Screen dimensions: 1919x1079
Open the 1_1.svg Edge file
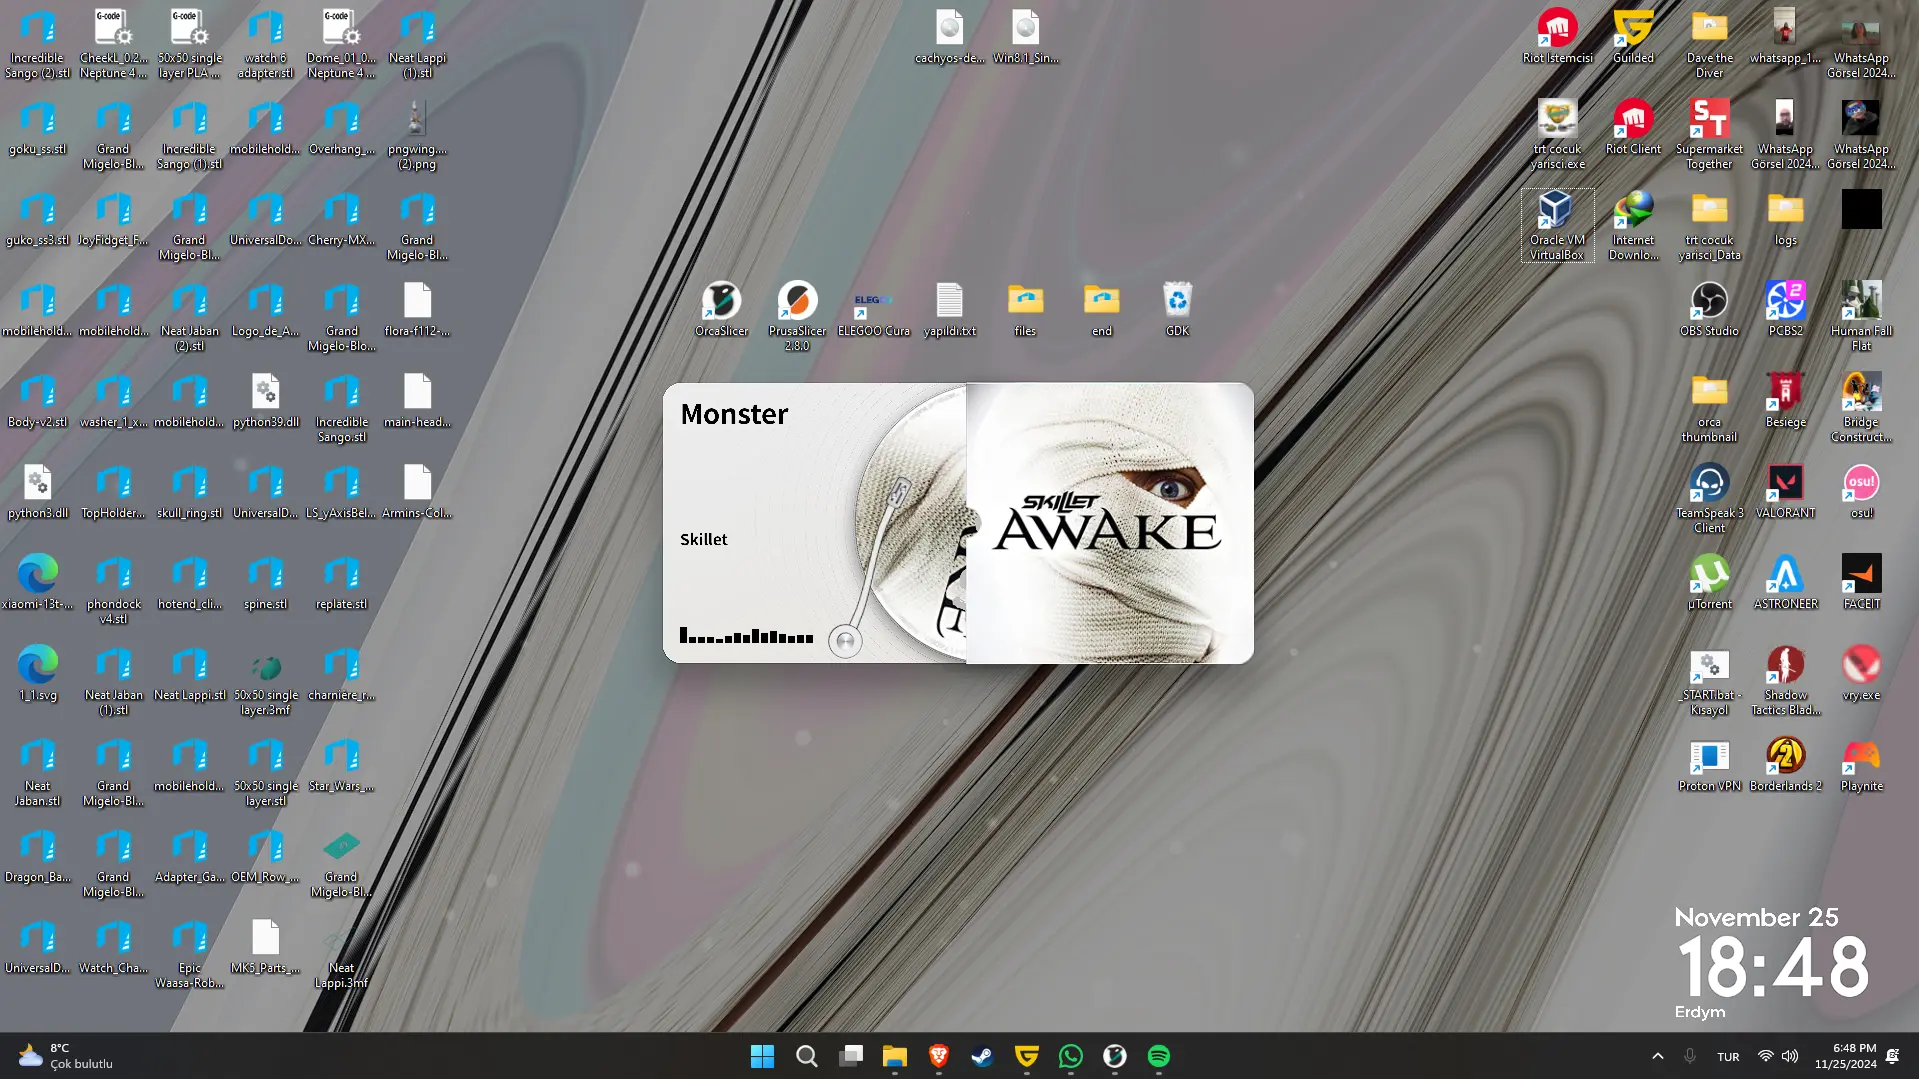tap(37, 673)
